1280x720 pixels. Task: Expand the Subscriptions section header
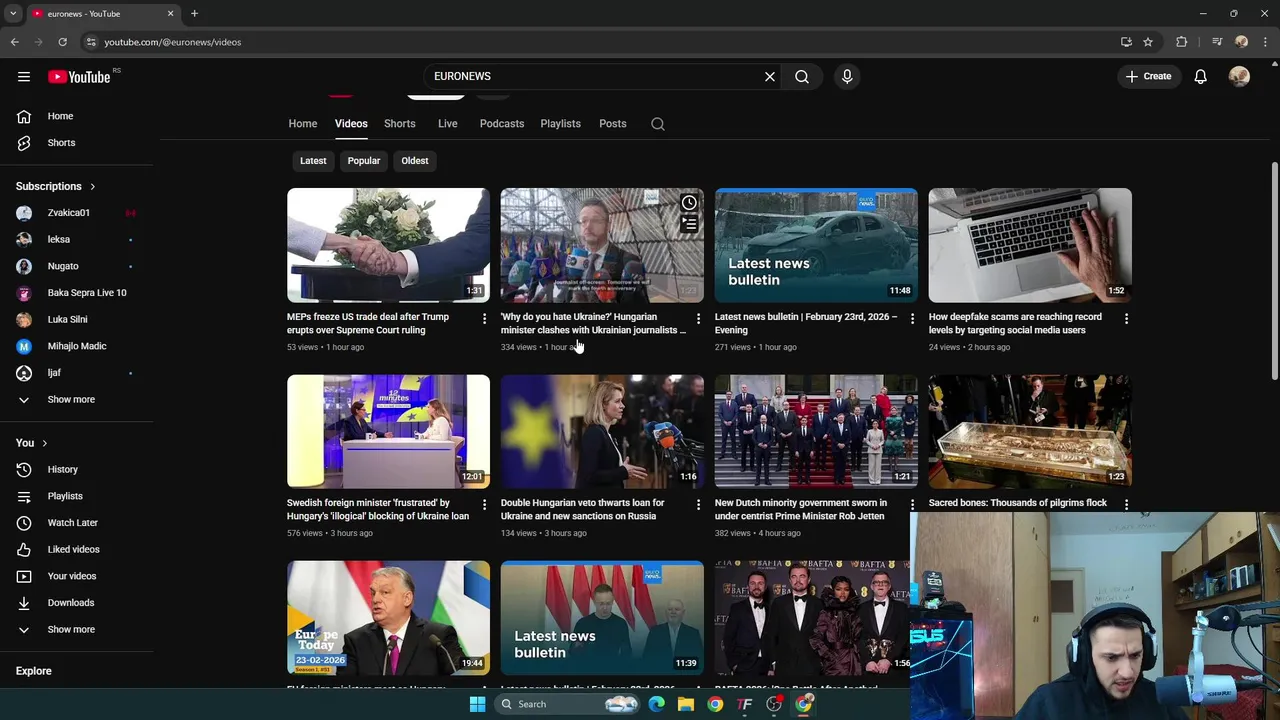pos(56,186)
